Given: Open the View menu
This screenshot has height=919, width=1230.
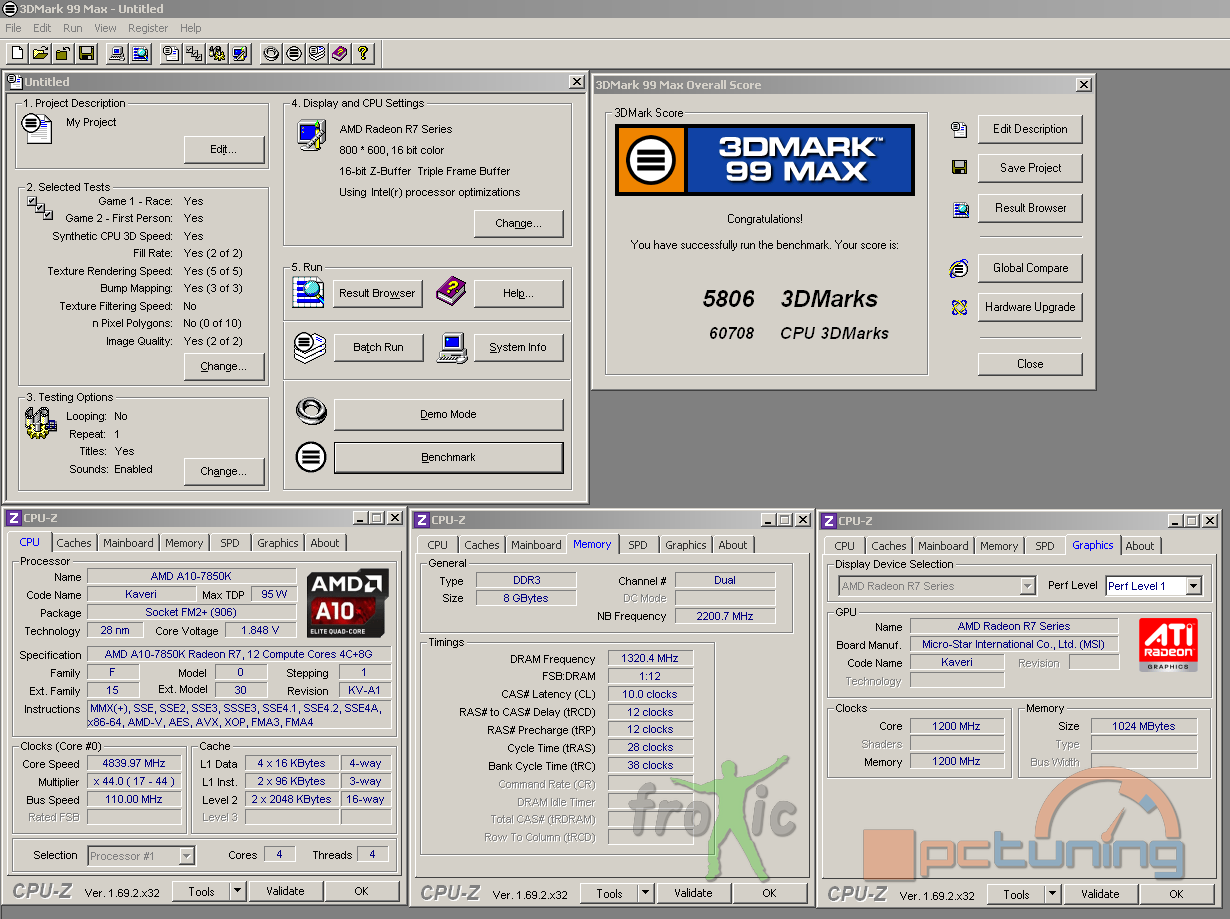Looking at the screenshot, I should click(x=105, y=28).
